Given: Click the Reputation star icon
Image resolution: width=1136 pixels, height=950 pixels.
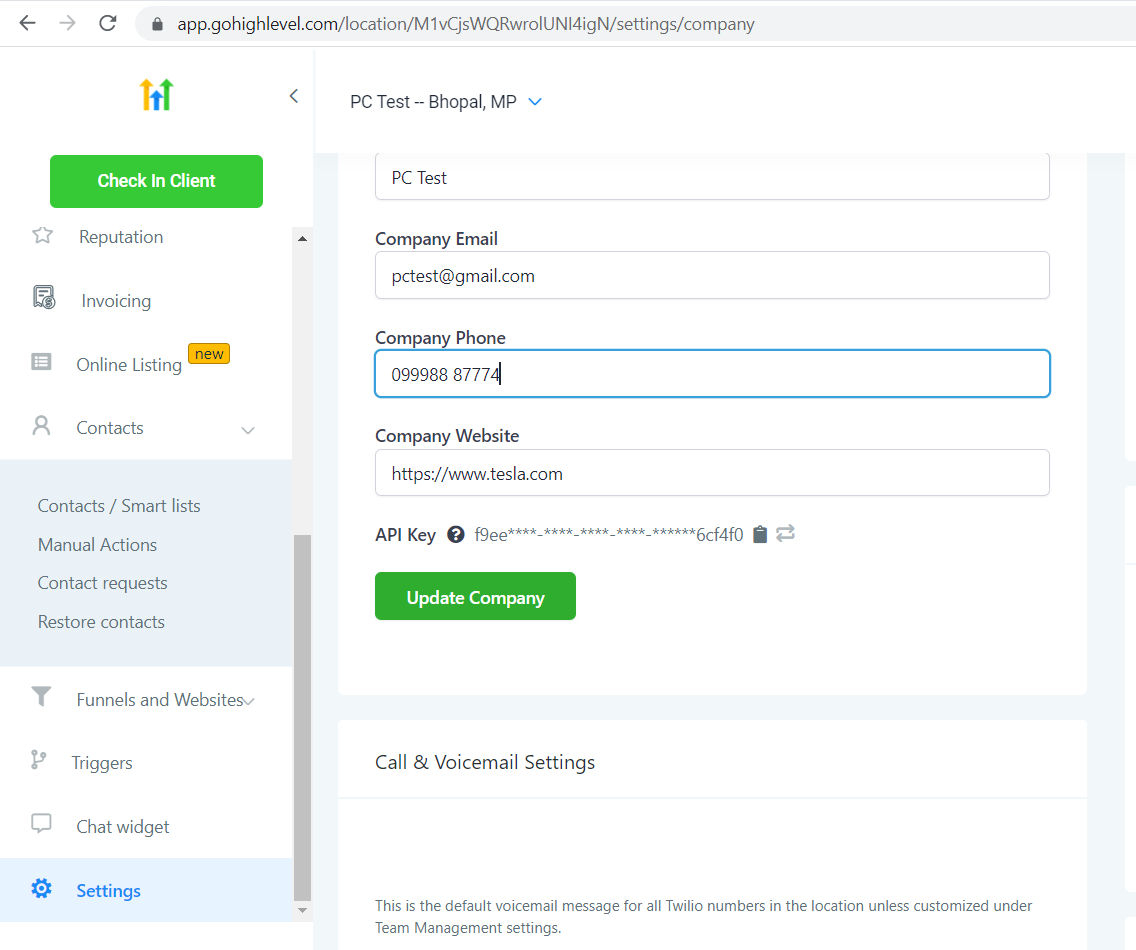Looking at the screenshot, I should [43, 236].
